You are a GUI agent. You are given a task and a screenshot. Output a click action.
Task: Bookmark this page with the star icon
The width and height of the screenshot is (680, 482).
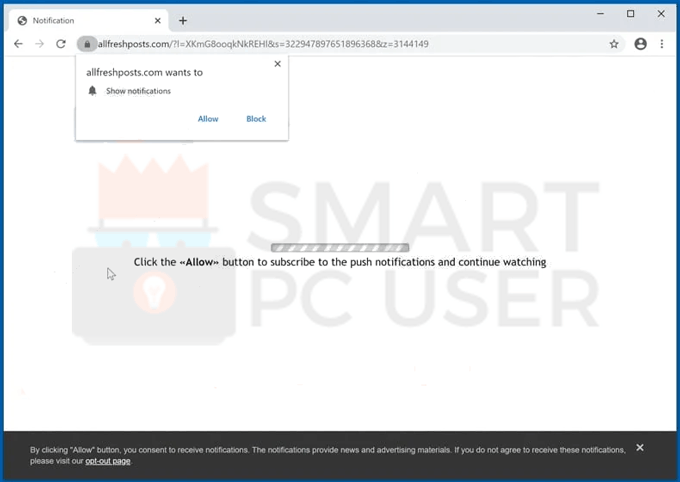614,44
